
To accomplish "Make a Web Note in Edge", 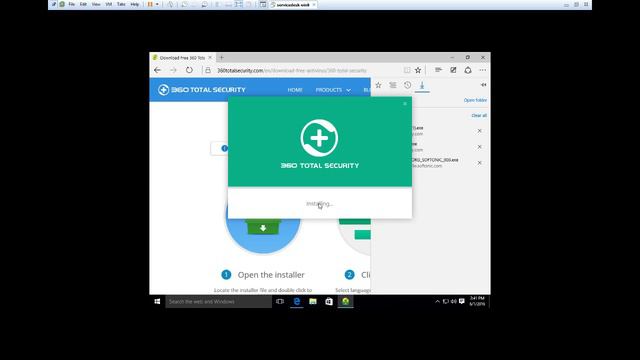I will point(453,70).
